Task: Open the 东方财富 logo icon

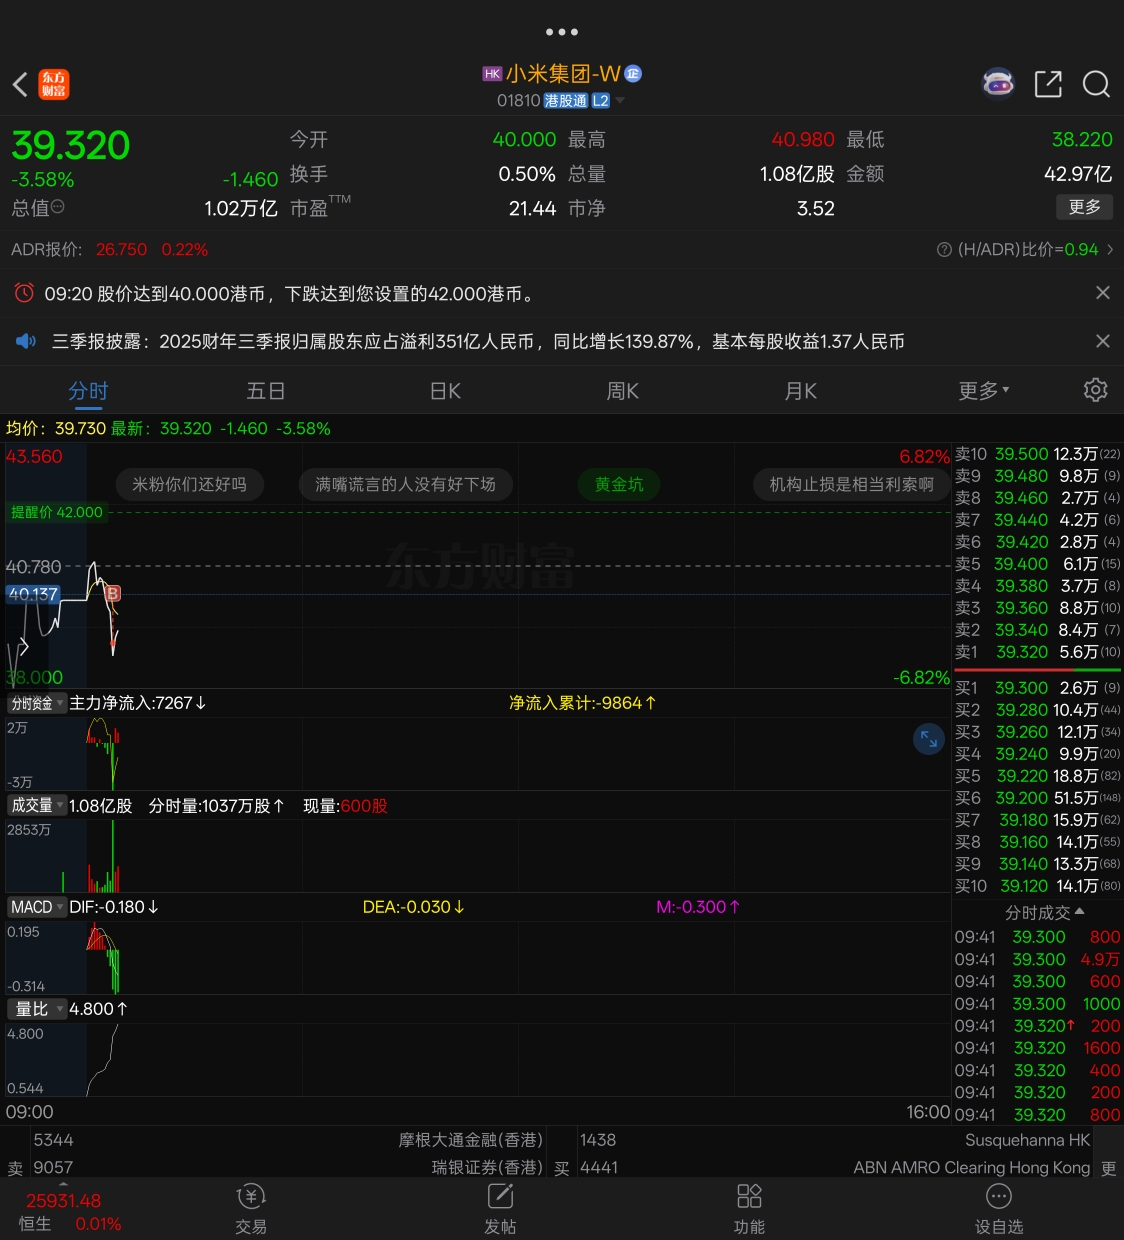Action: 54,84
